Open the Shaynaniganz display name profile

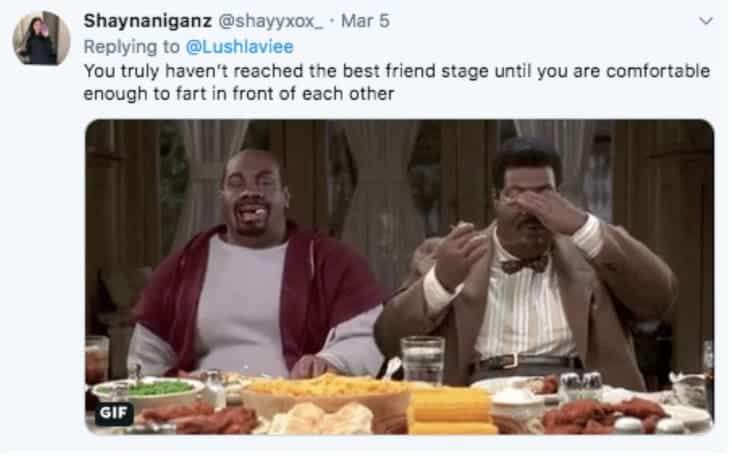click(148, 21)
